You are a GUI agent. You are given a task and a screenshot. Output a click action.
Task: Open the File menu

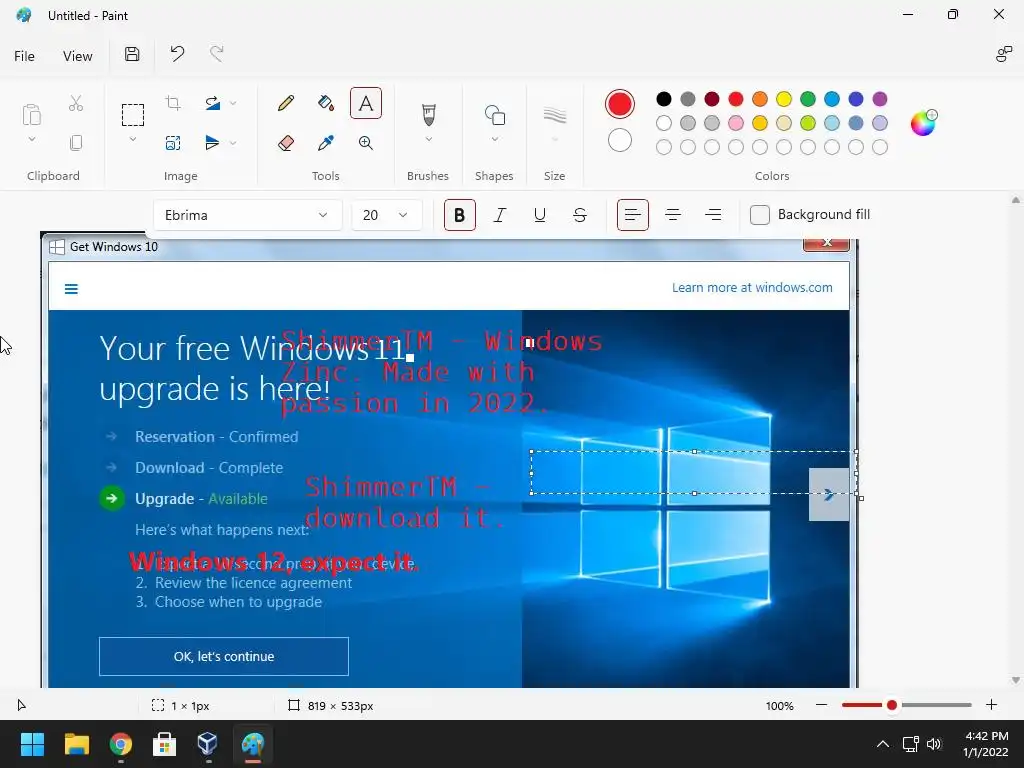pyautogui.click(x=24, y=56)
